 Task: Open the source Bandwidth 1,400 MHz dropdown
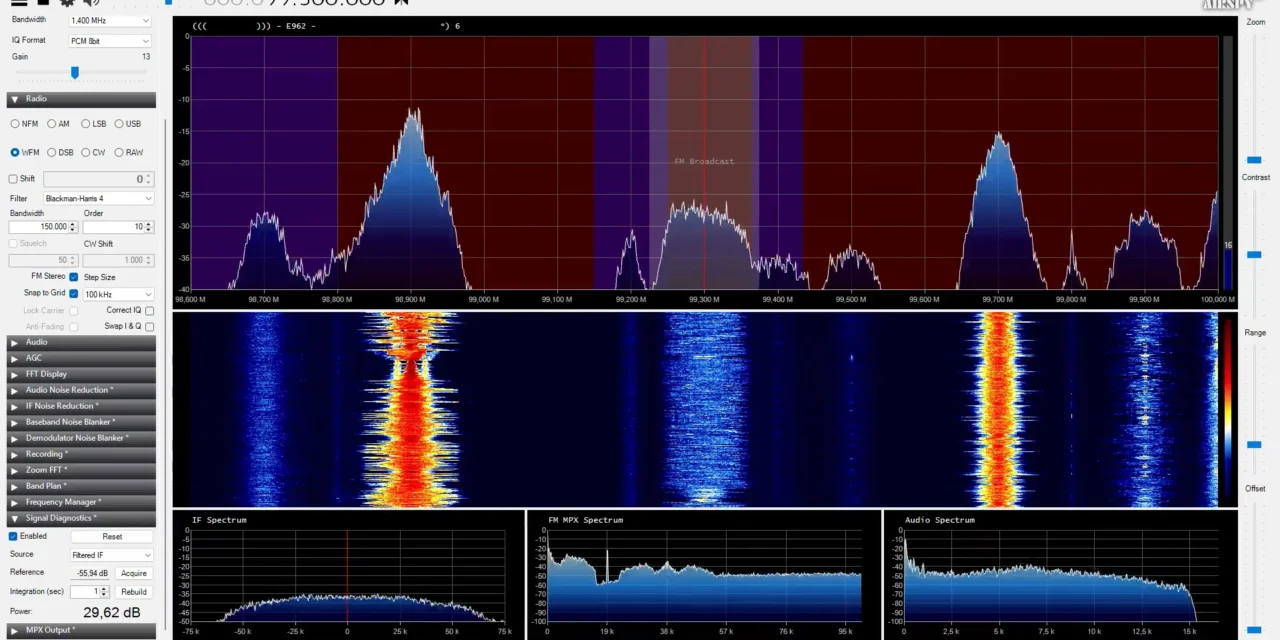click(x=110, y=21)
